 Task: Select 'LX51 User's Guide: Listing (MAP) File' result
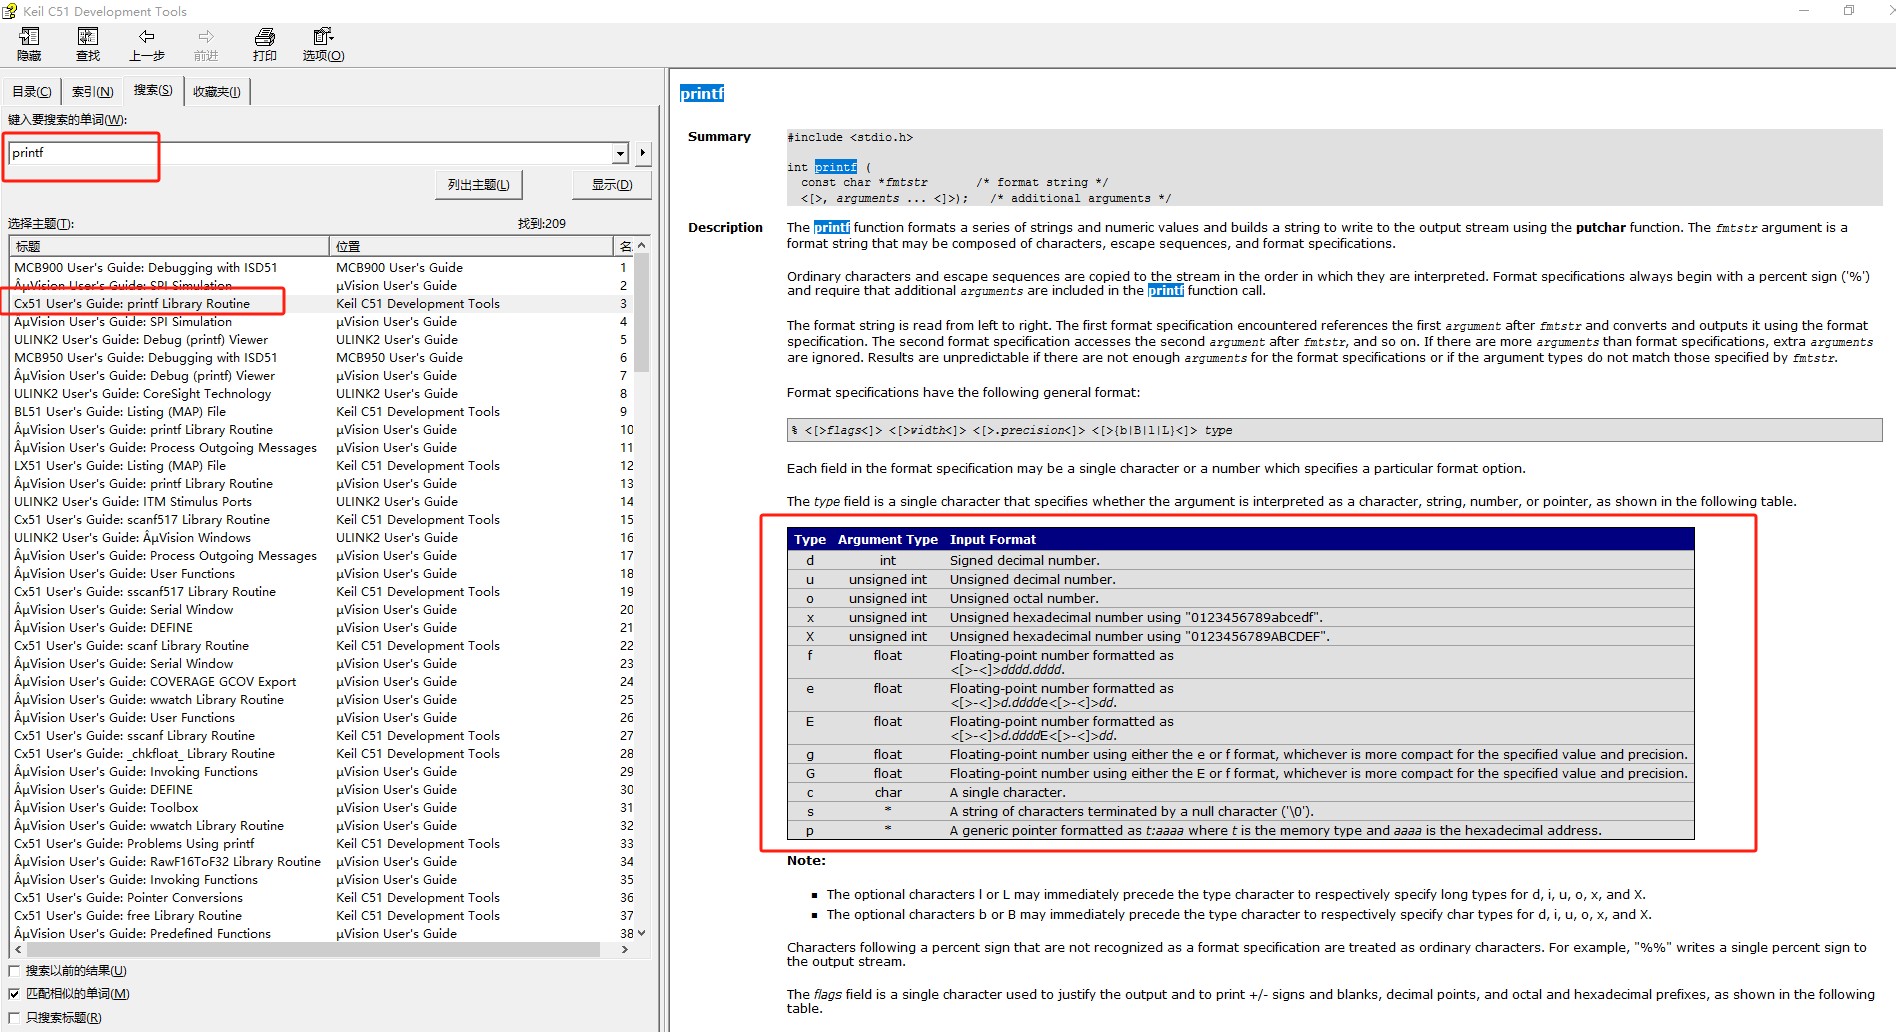120,466
